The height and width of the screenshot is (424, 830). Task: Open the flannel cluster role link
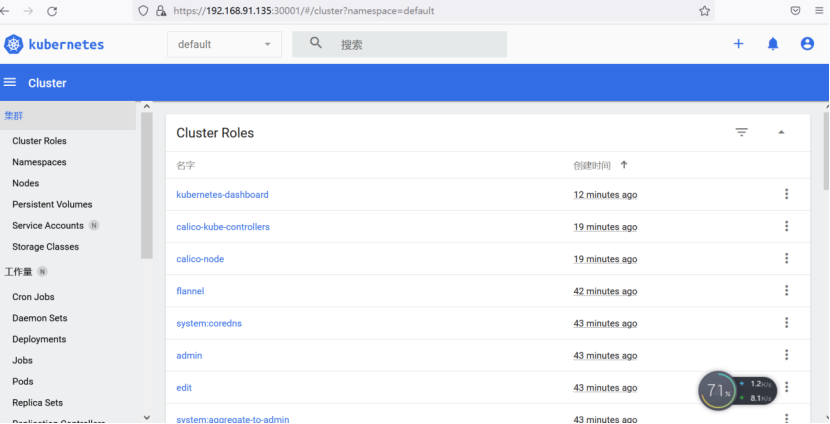tap(190, 291)
